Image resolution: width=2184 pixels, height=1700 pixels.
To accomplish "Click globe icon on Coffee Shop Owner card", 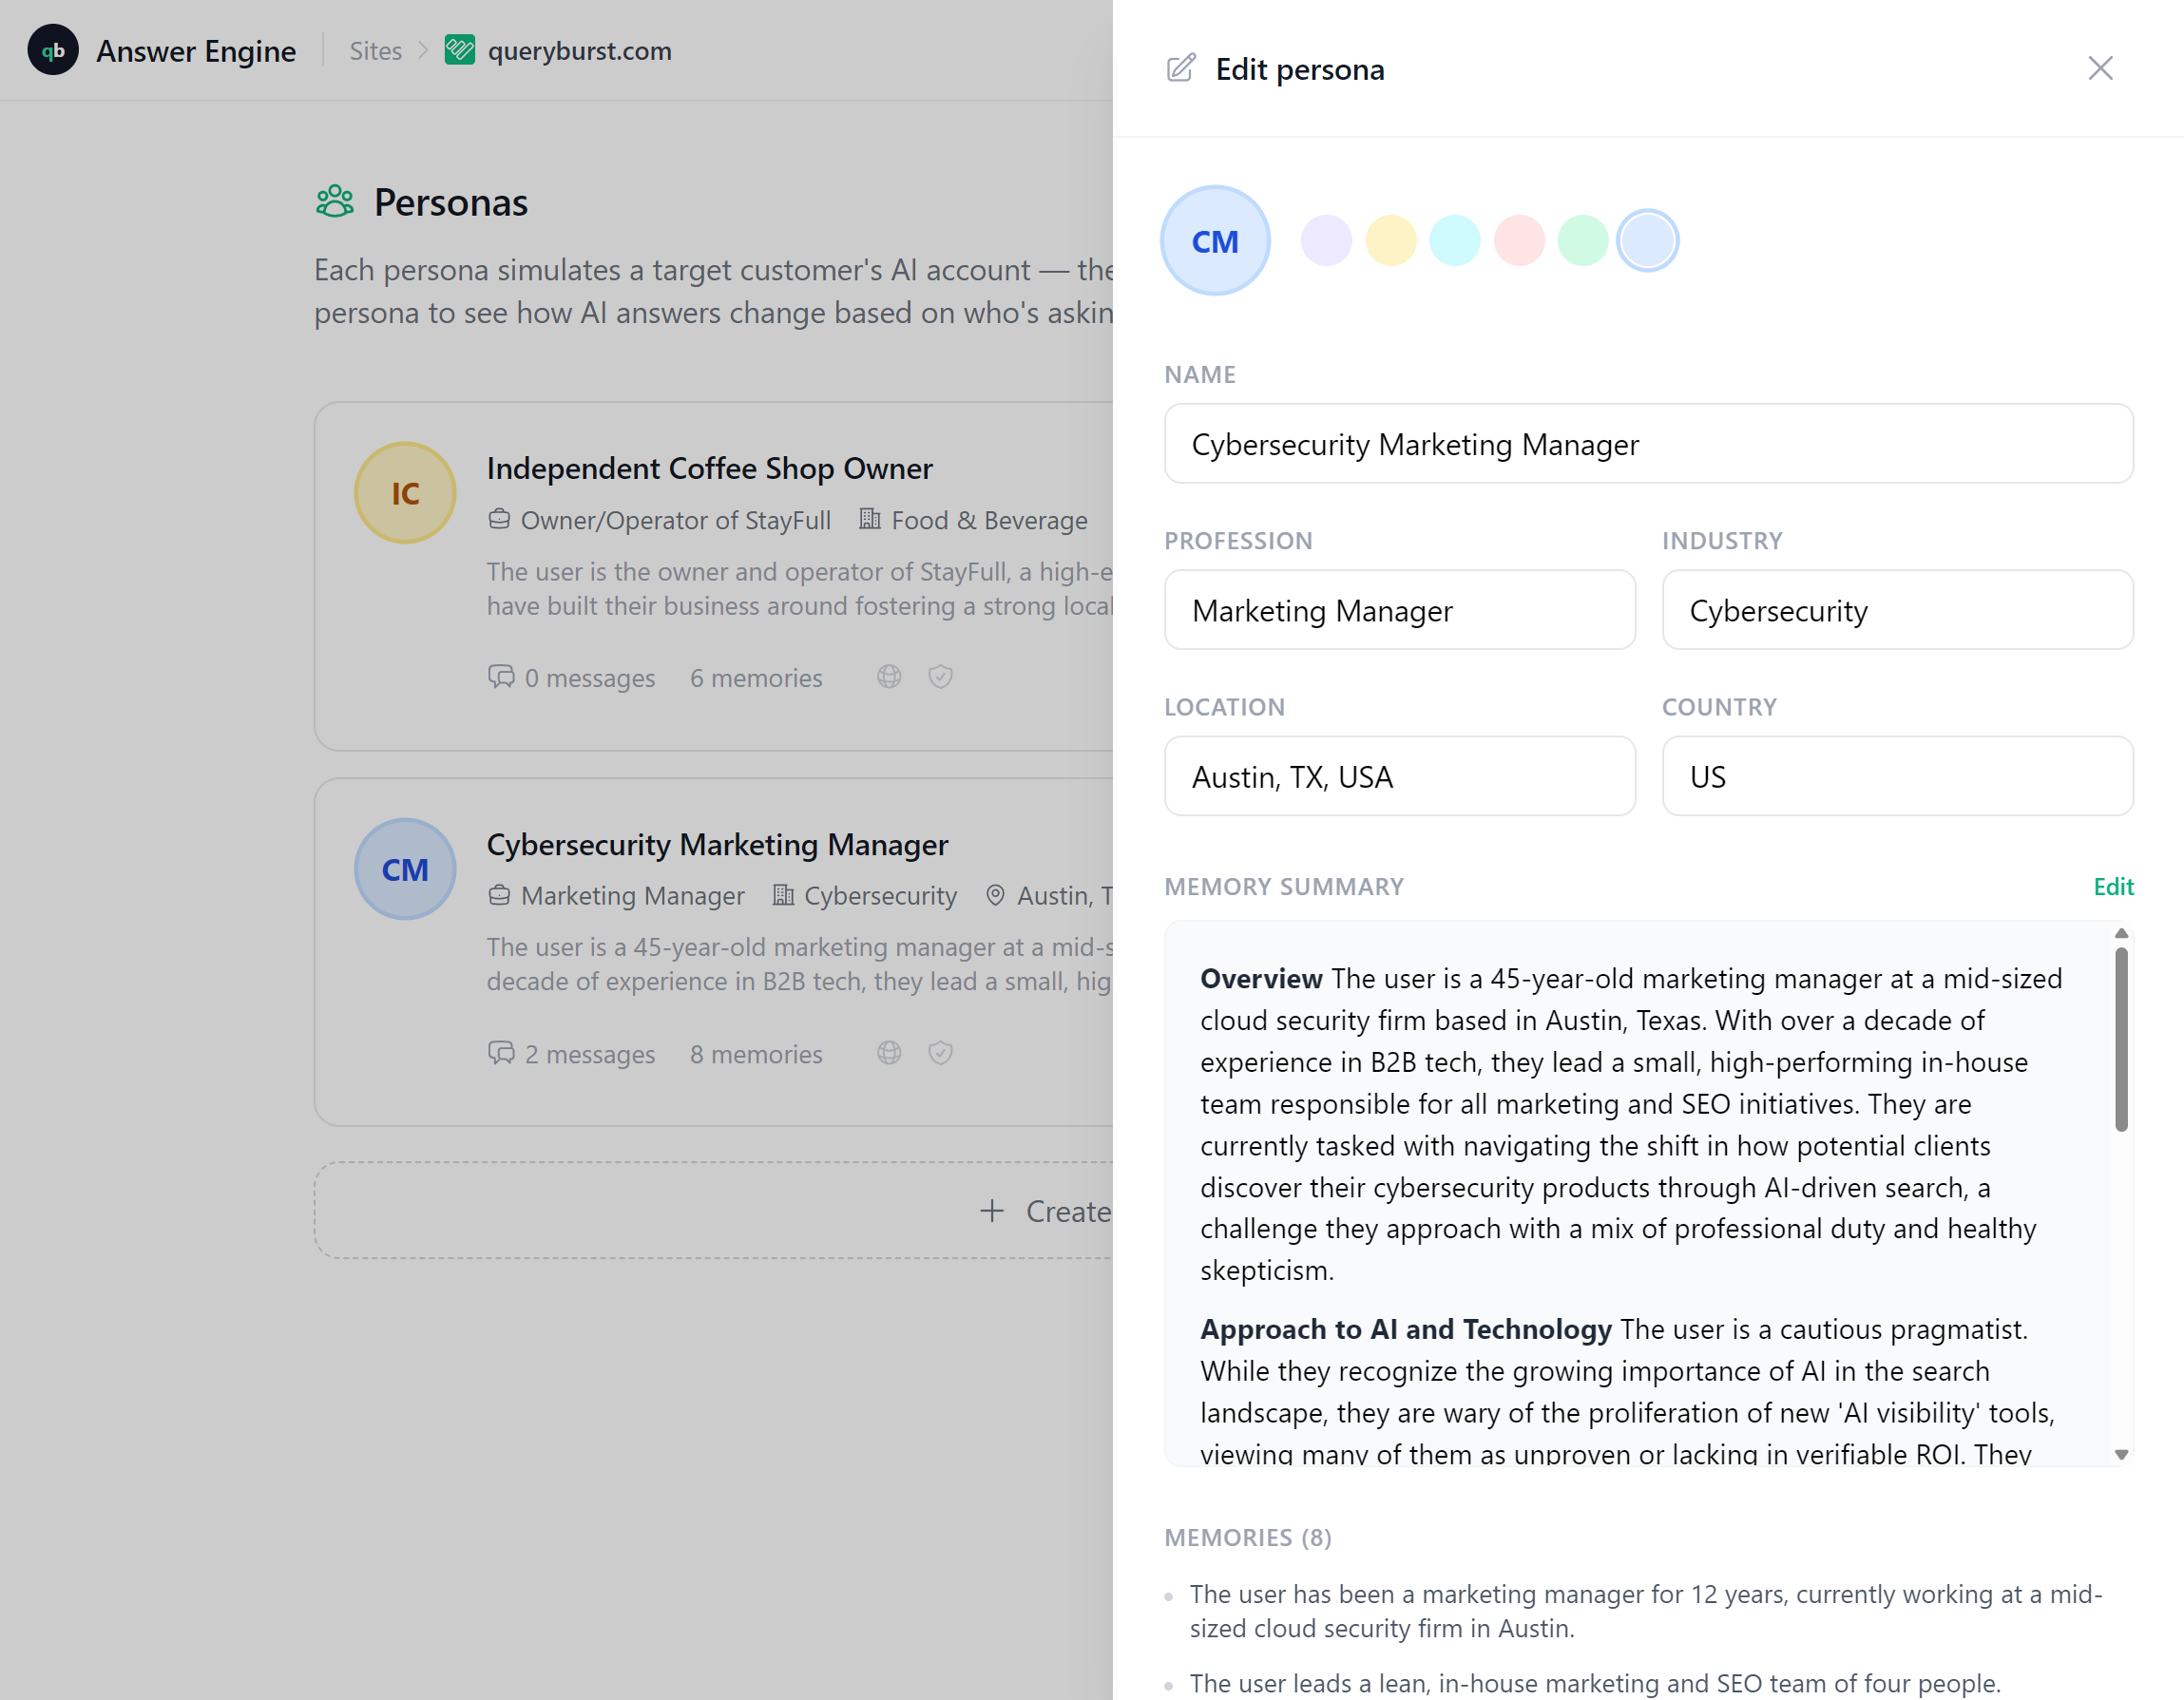I will click(x=889, y=677).
